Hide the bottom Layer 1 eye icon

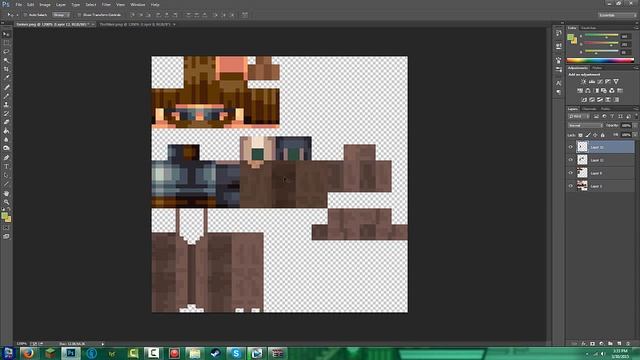pyautogui.click(x=571, y=186)
